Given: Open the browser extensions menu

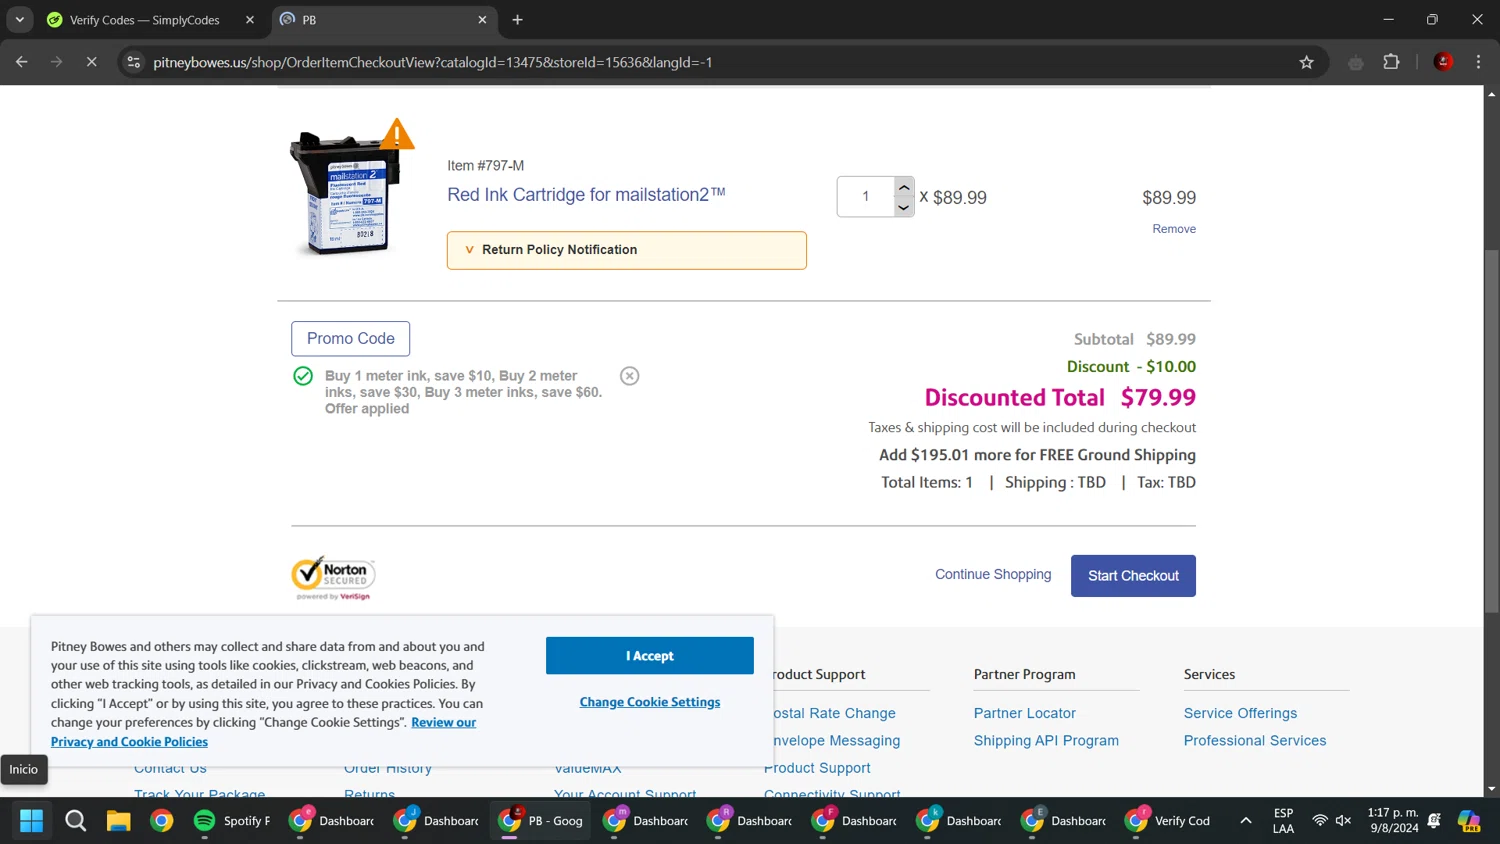Looking at the screenshot, I should [1391, 62].
